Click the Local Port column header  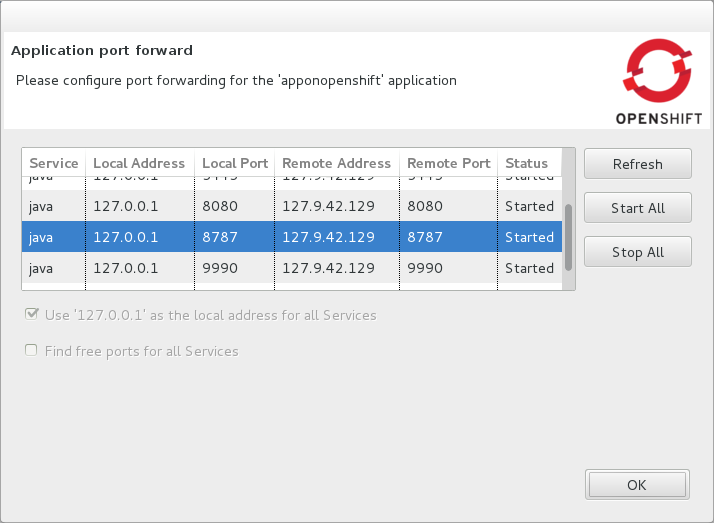coord(235,163)
